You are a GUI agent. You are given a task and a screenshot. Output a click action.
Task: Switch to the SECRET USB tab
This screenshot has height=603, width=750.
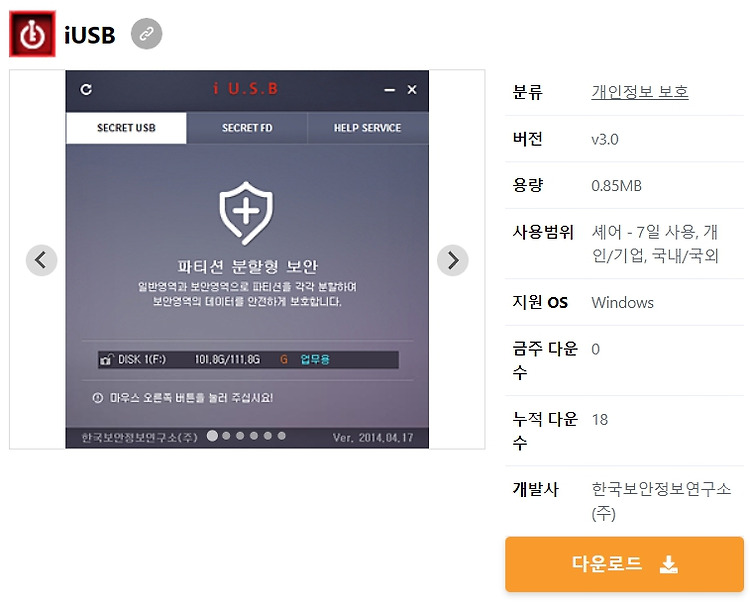click(x=126, y=128)
